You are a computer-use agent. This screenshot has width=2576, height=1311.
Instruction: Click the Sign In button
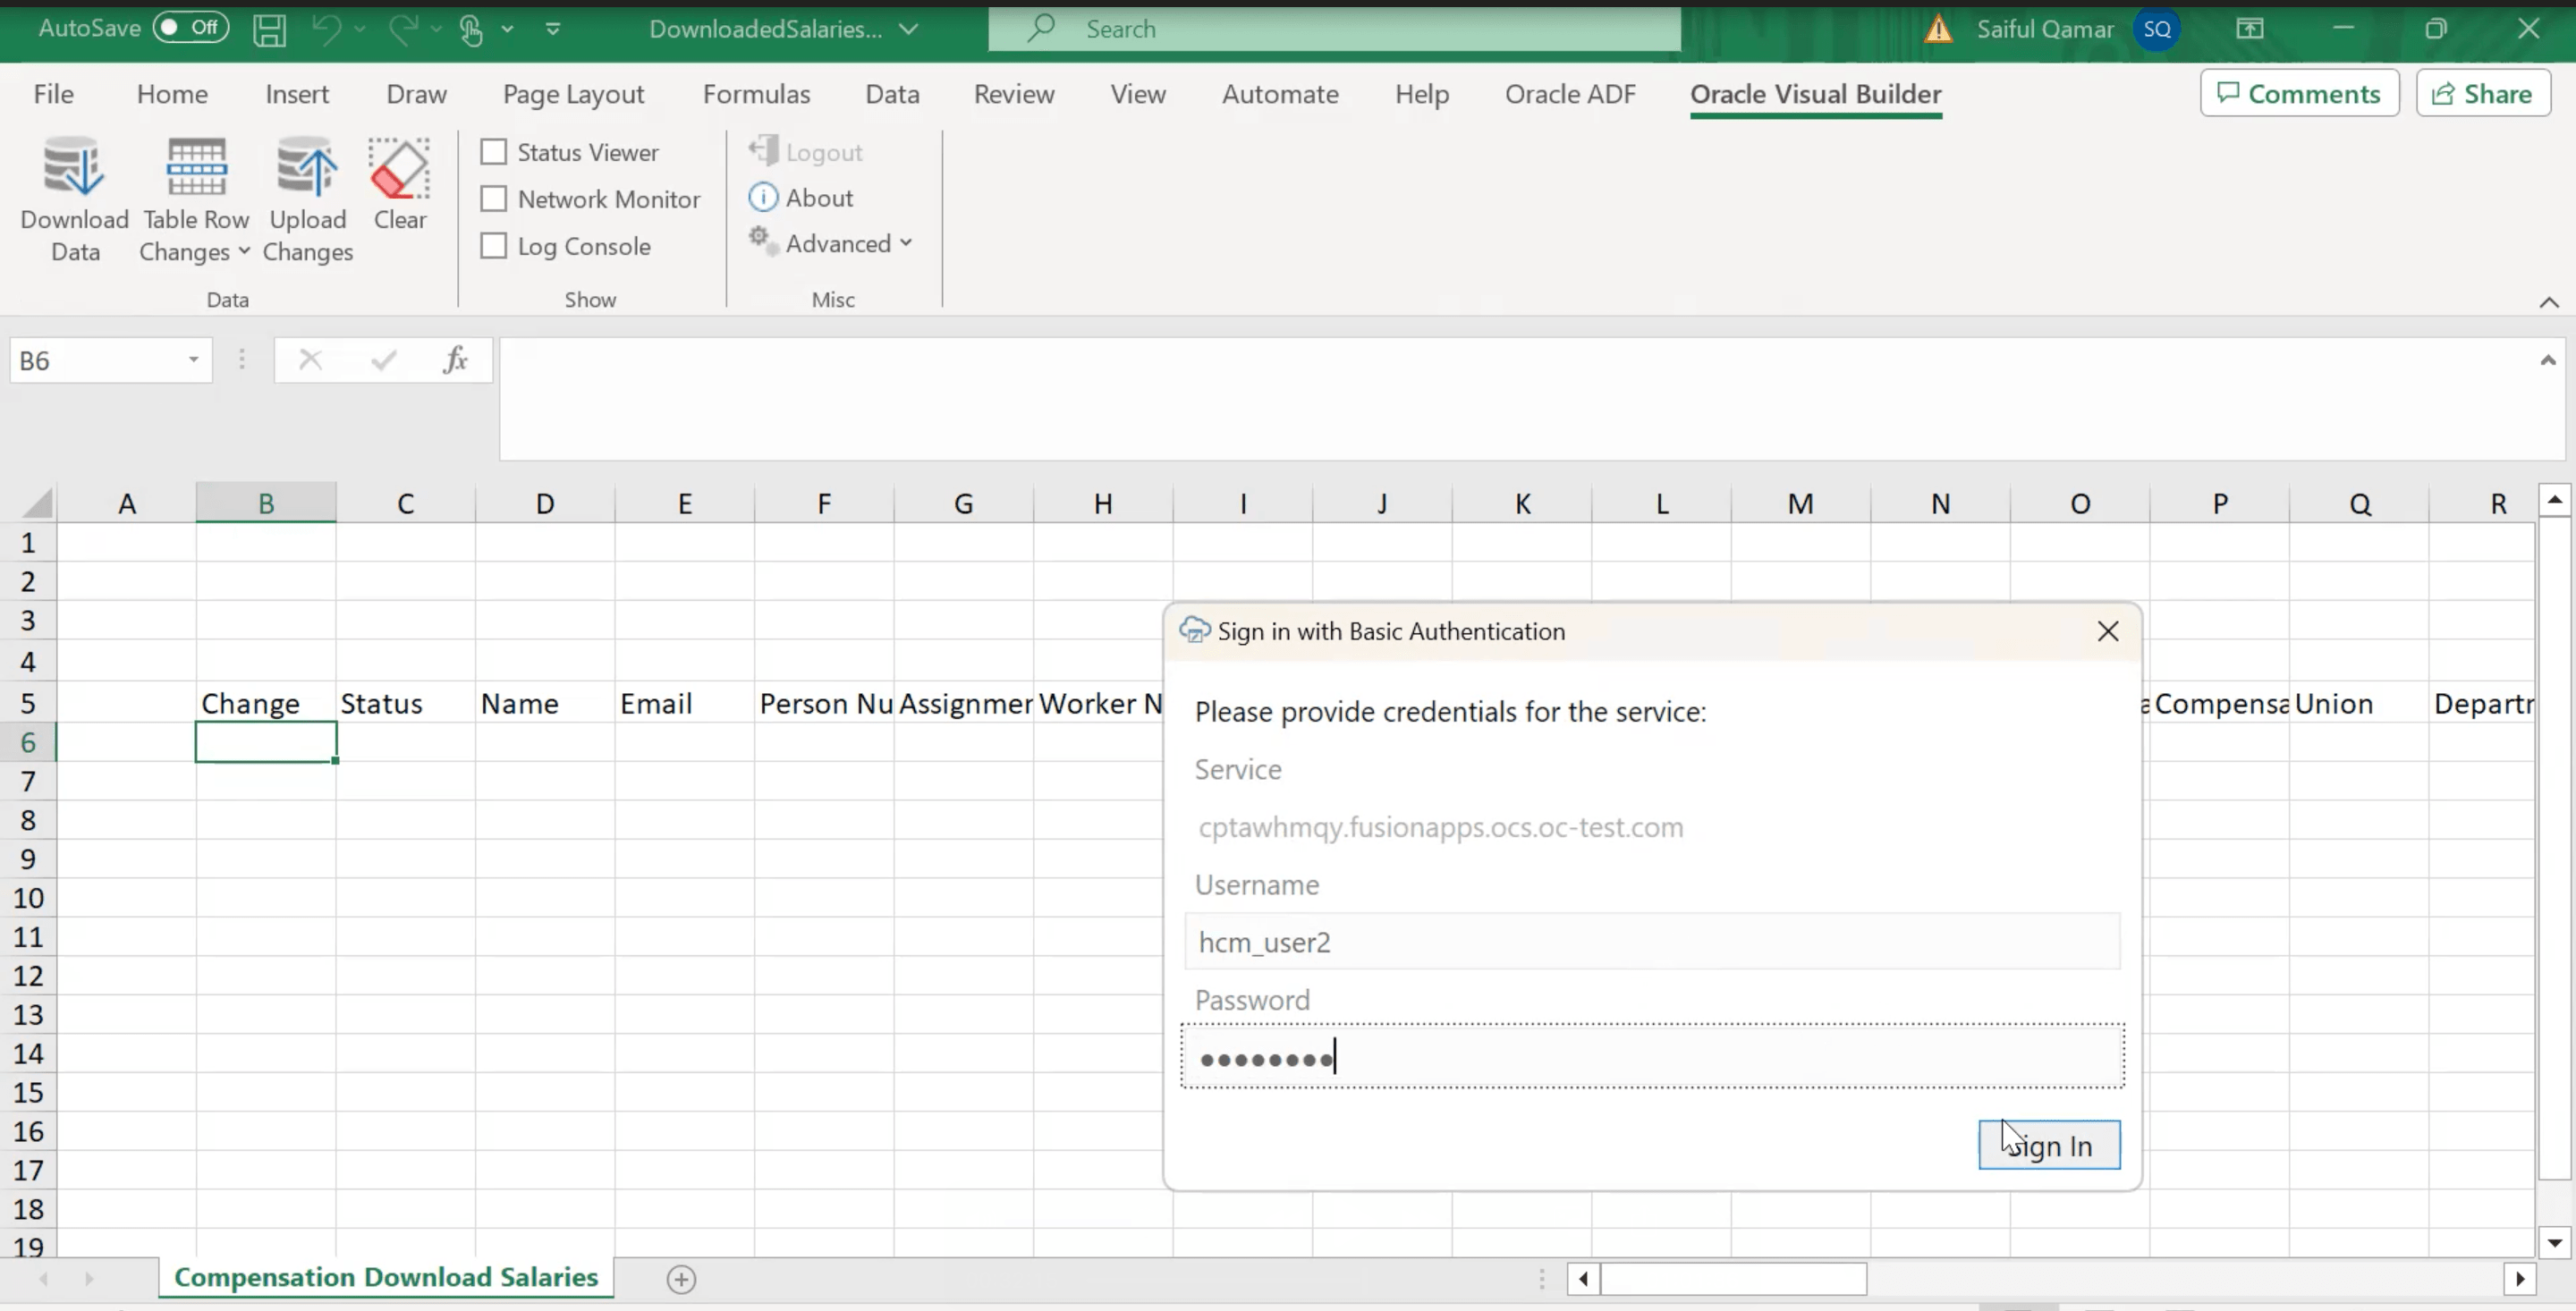coord(2048,1145)
